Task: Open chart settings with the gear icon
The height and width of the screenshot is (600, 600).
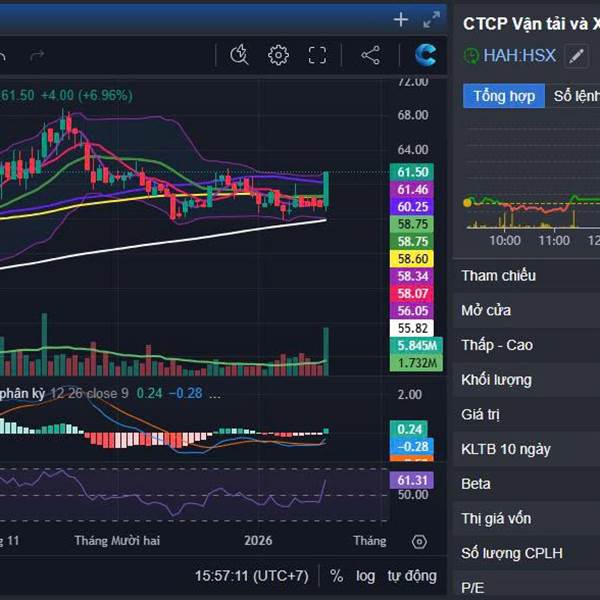Action: pyautogui.click(x=278, y=55)
